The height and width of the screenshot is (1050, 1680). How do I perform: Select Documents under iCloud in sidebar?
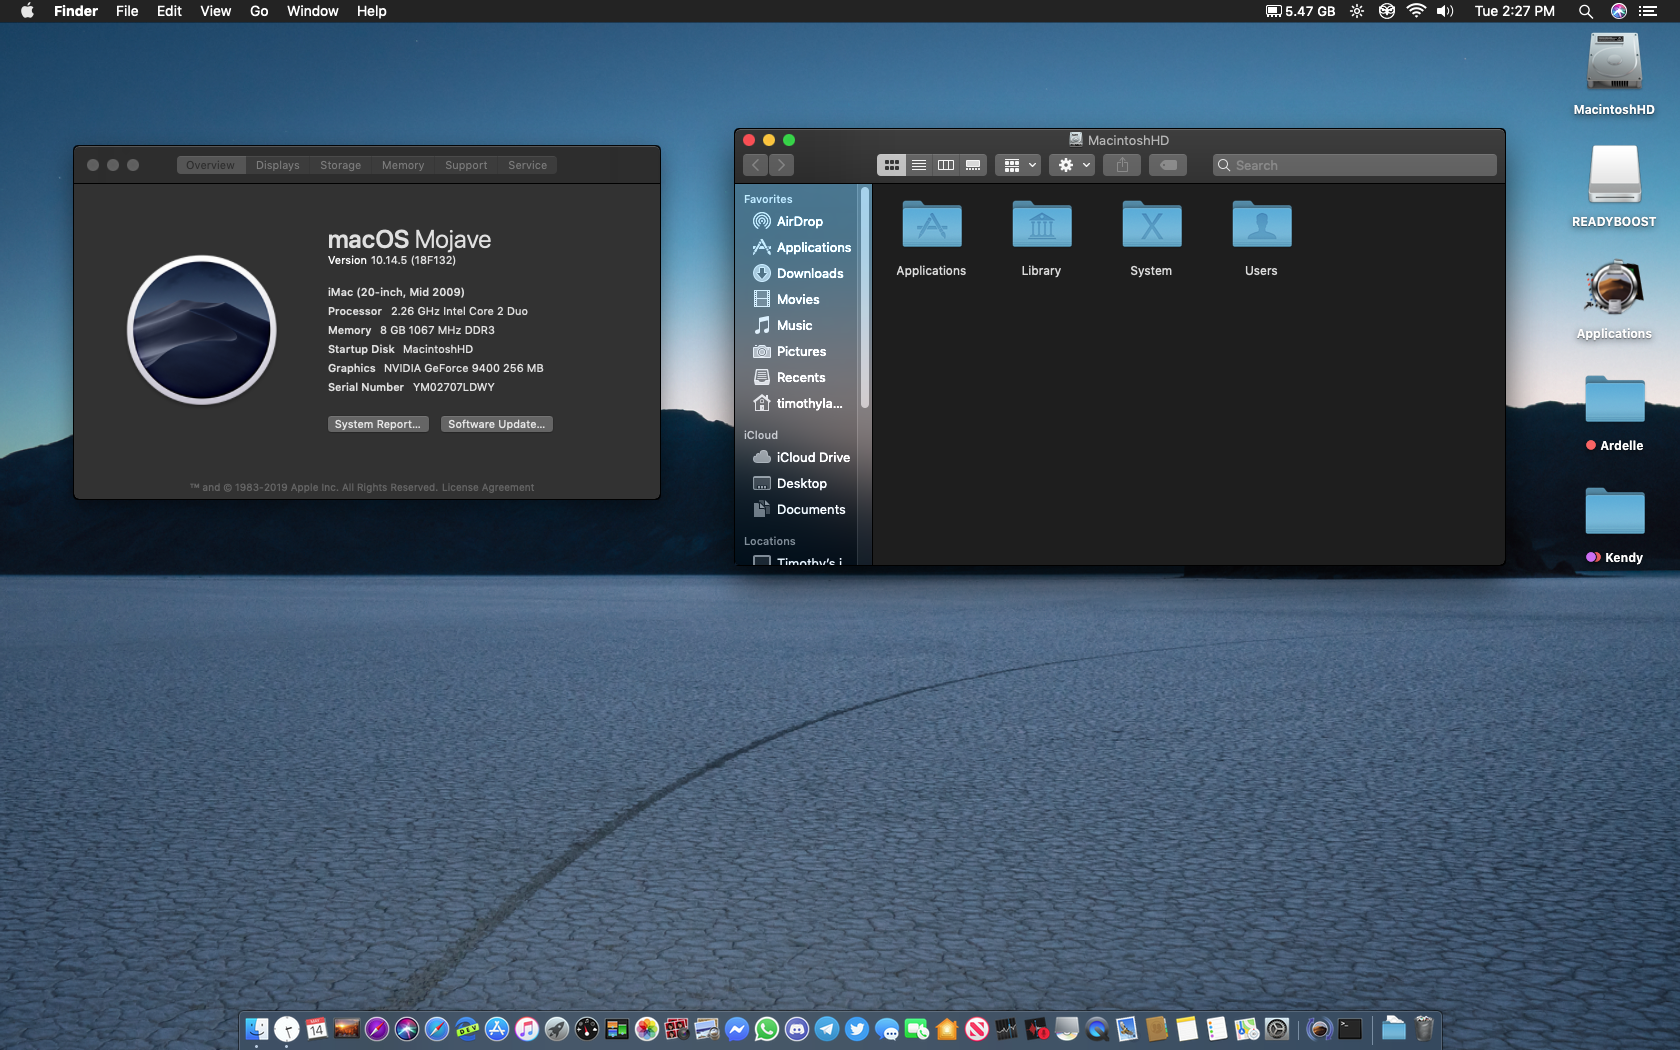(798, 509)
